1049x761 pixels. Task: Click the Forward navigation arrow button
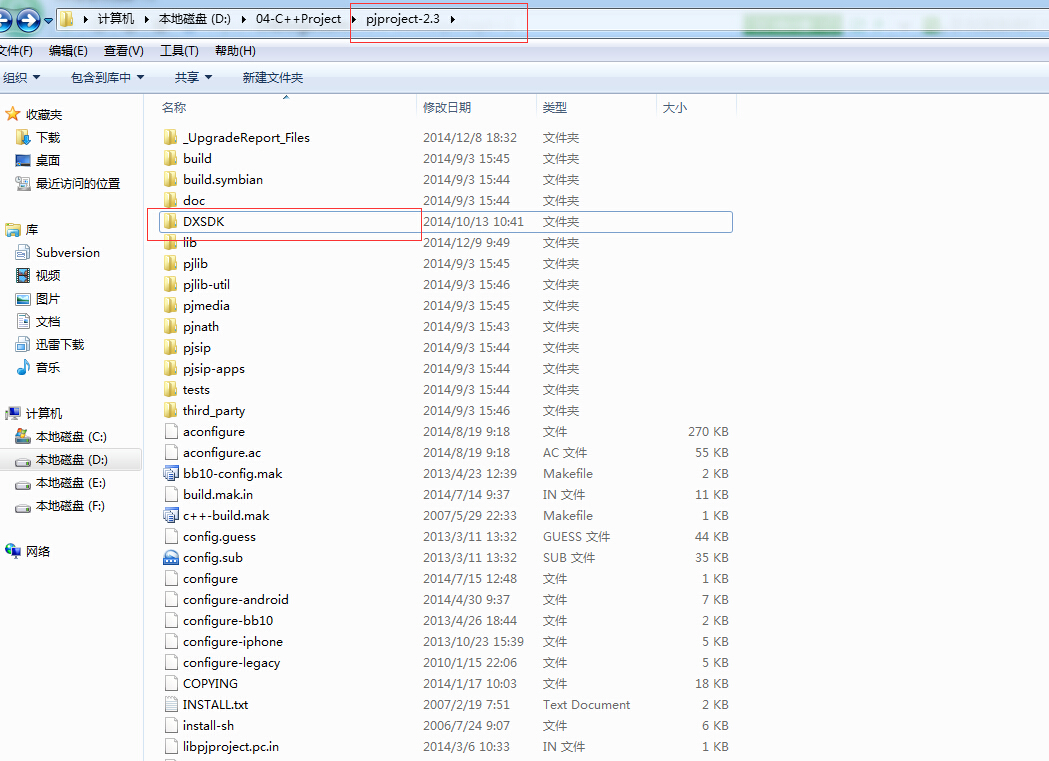pyautogui.click(x=28, y=21)
